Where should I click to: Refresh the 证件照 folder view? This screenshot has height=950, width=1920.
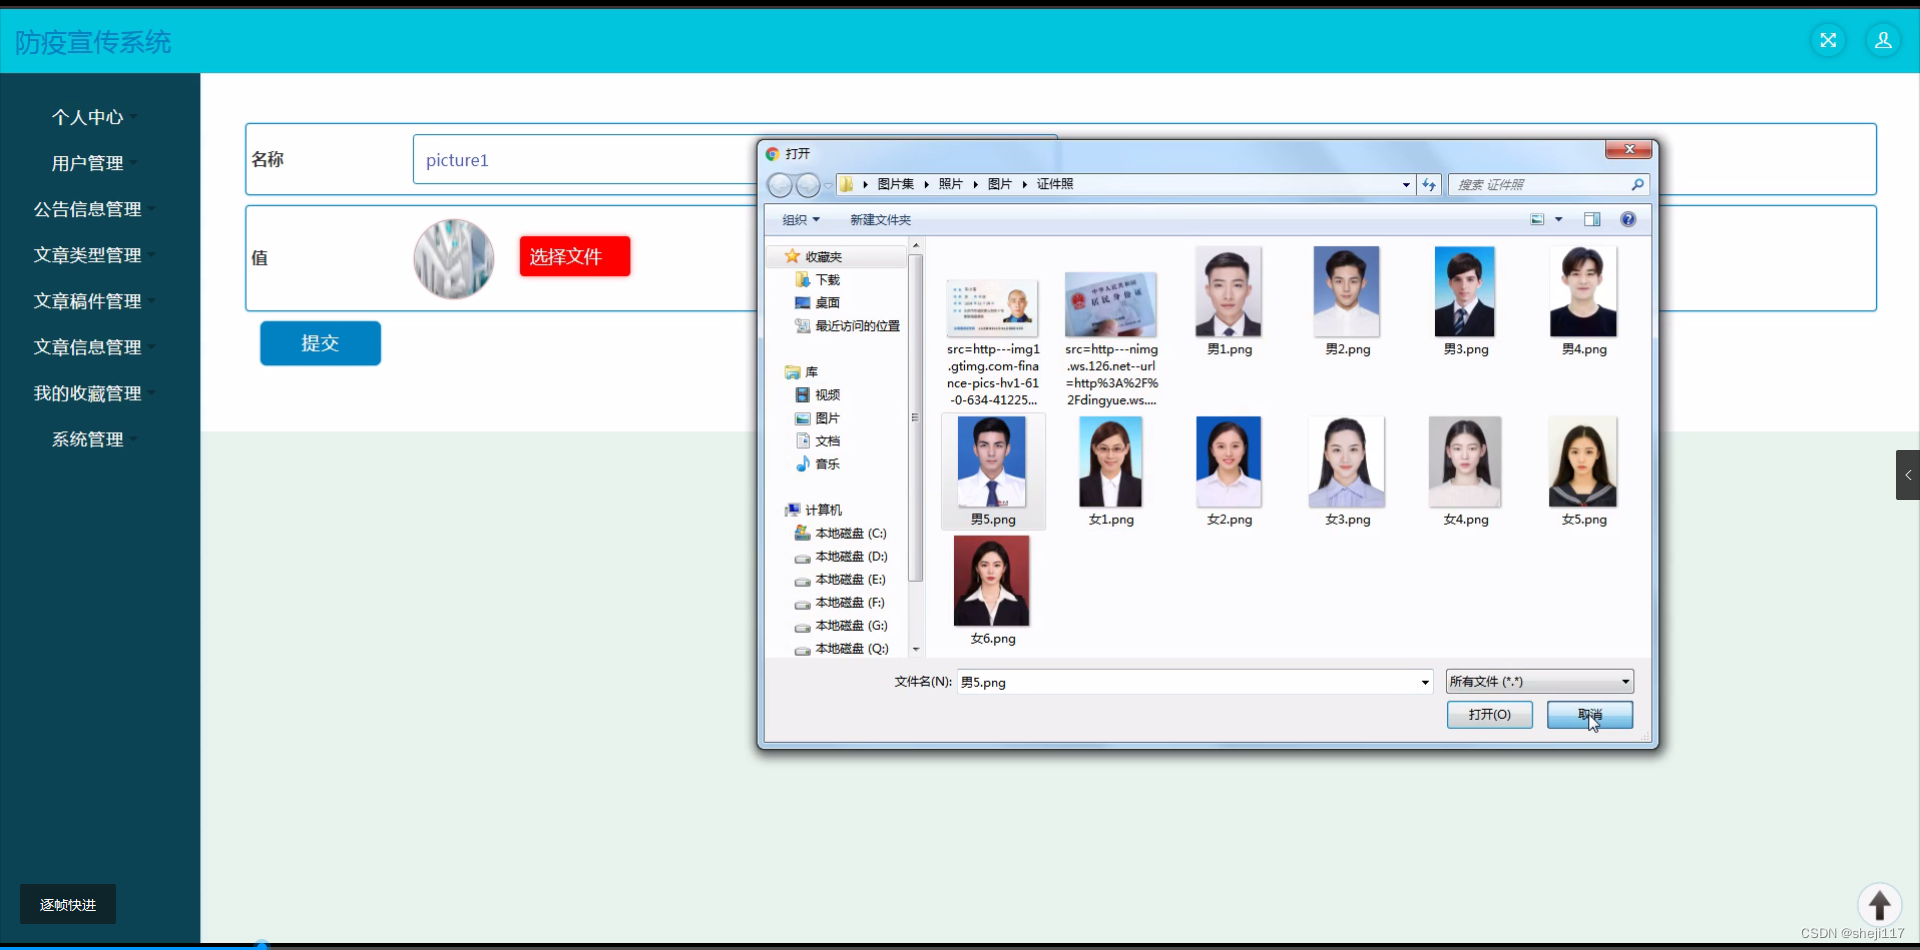(1429, 185)
